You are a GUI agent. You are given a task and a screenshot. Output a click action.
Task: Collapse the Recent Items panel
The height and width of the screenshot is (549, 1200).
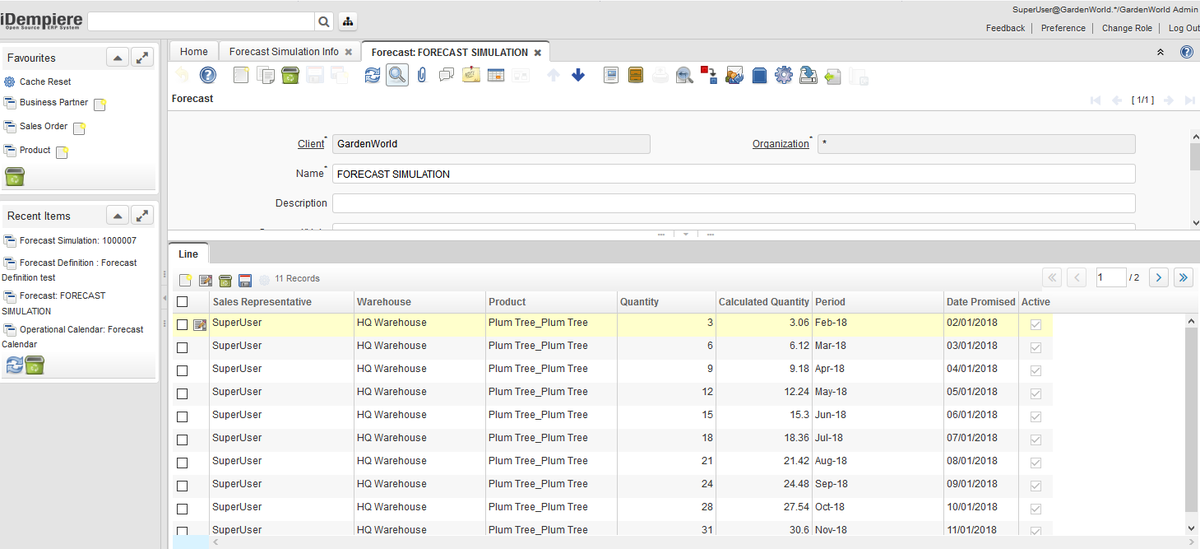click(116, 216)
